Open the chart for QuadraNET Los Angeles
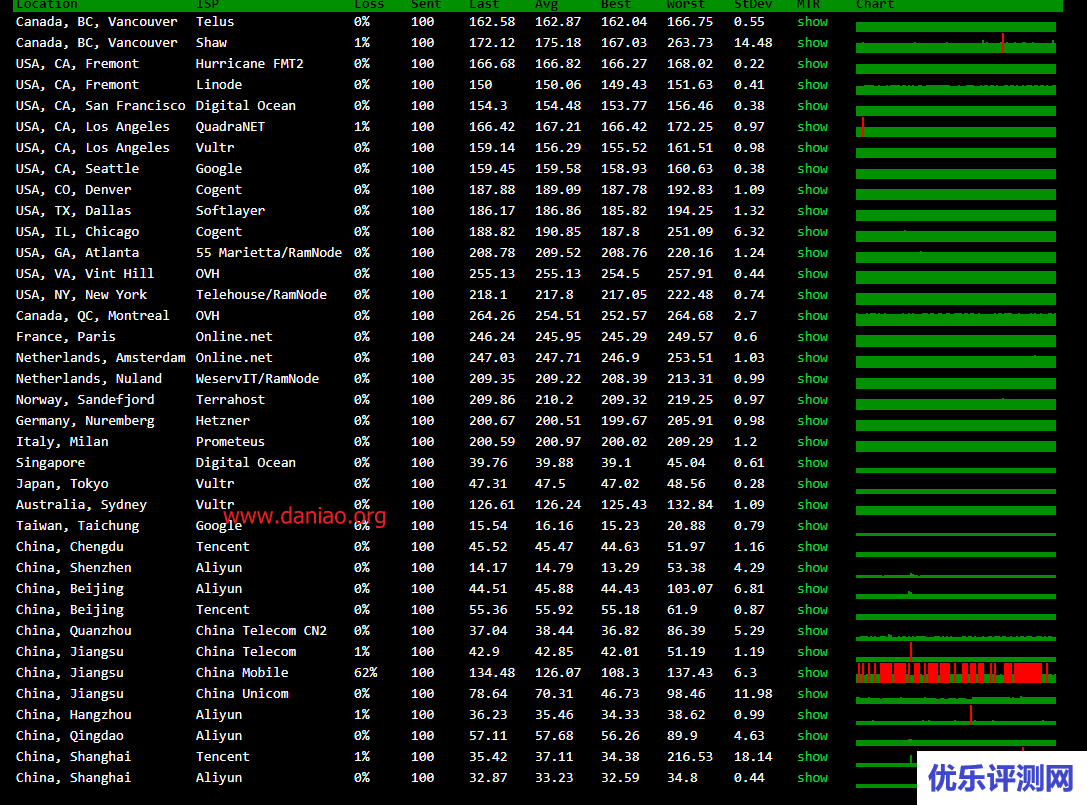Image resolution: width=1087 pixels, height=805 pixels. pos(955,128)
